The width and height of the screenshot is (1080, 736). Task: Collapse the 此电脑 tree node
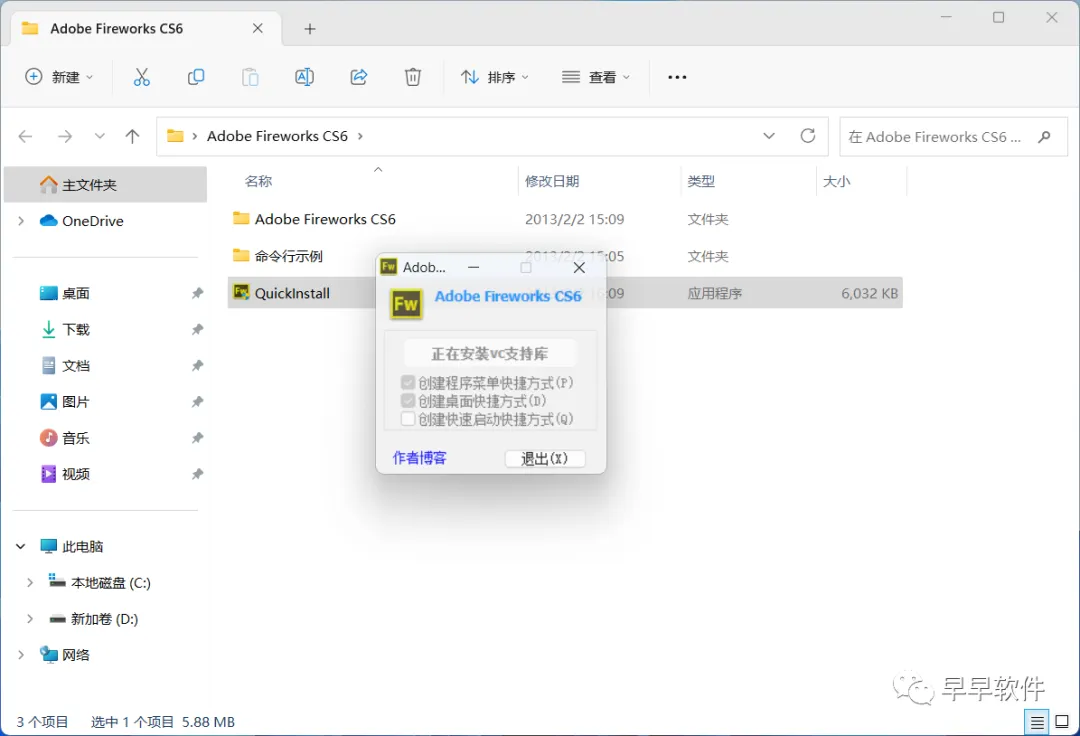point(21,547)
